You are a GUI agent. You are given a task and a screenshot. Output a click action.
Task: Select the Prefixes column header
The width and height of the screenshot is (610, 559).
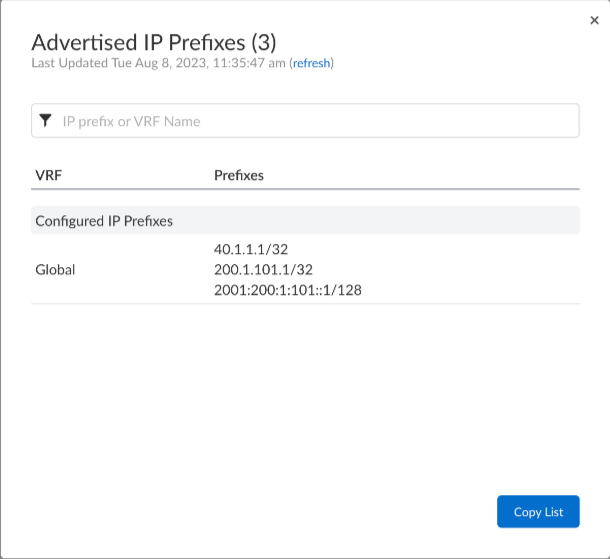239,175
